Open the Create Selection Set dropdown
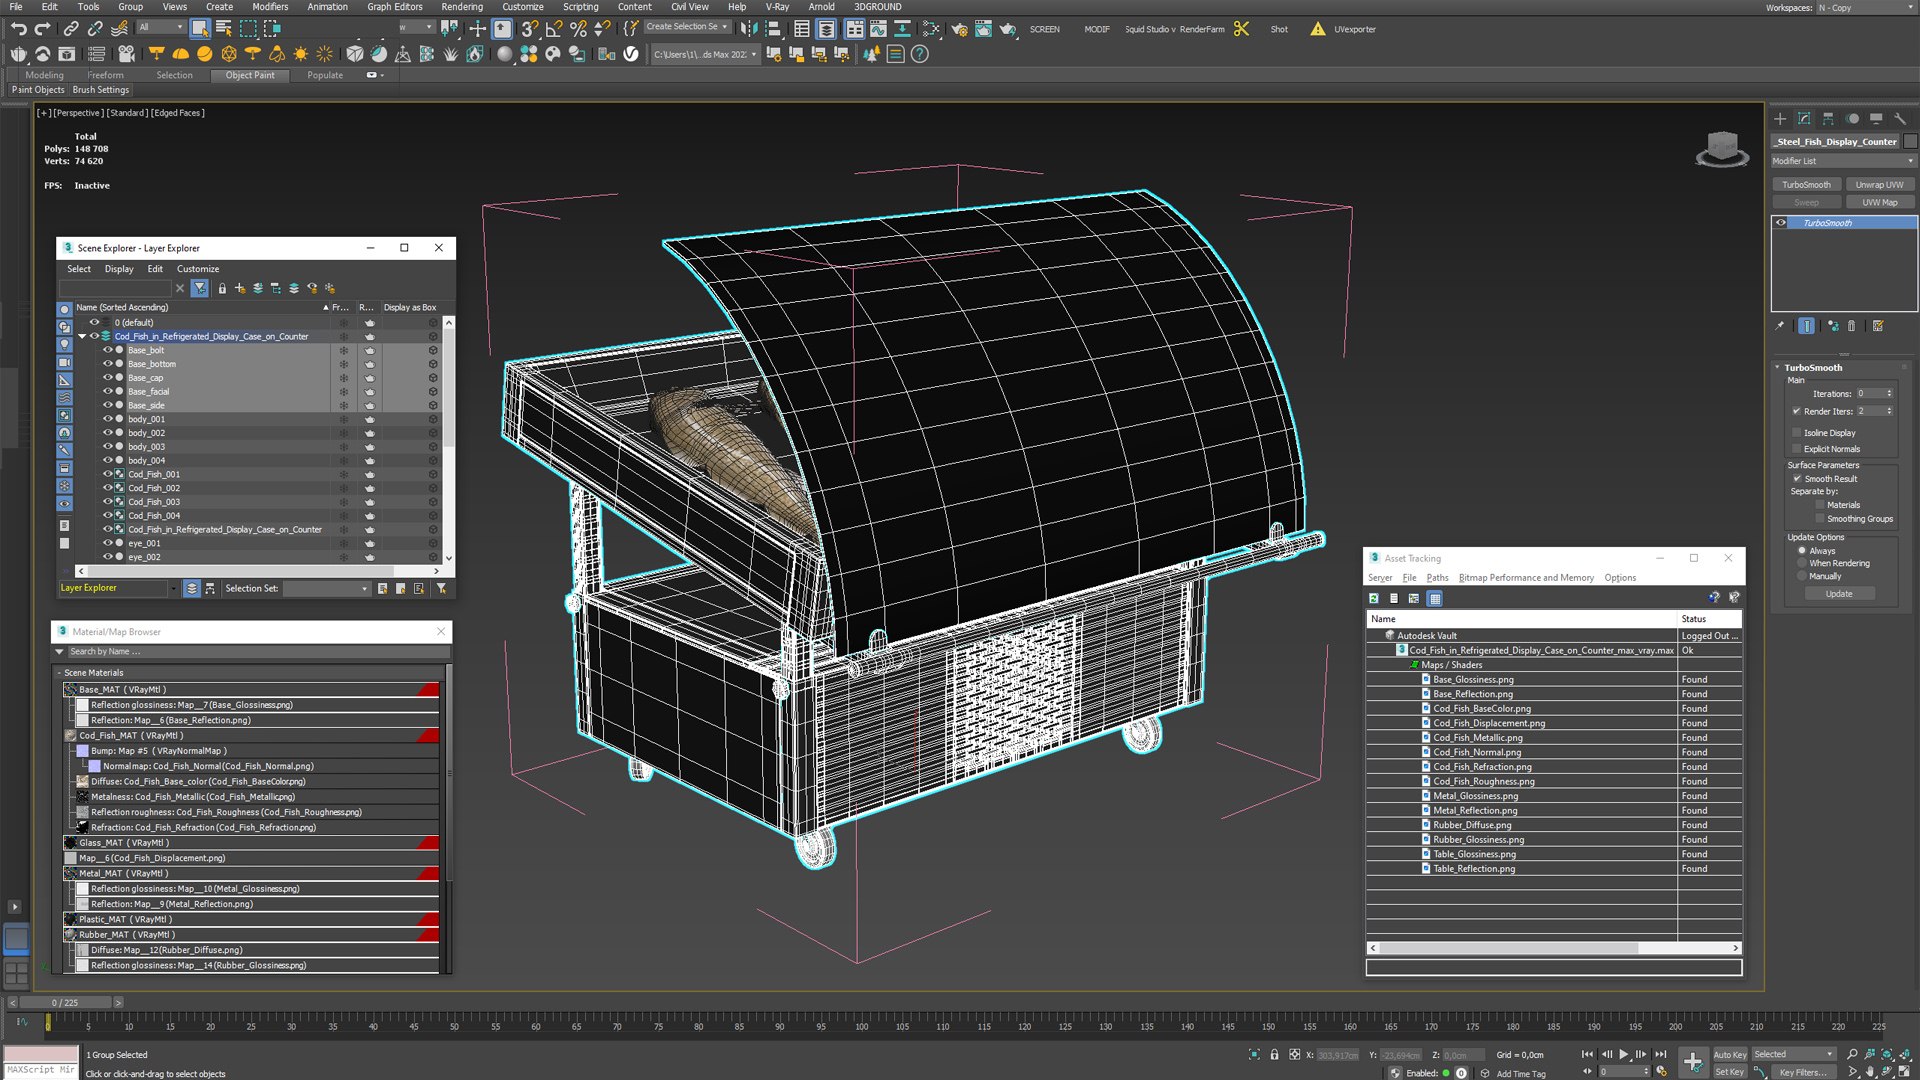1920x1080 pixels. (x=687, y=27)
